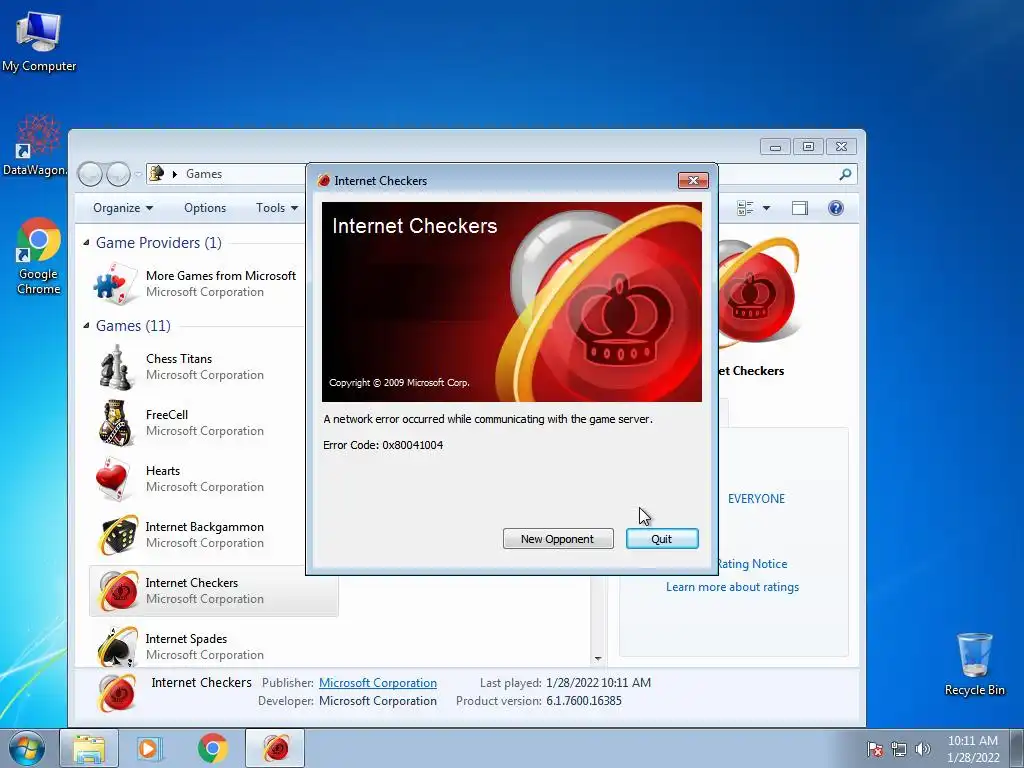Viewport: 1024px width, 768px height.
Task: Select the Recycle Bin desktop icon
Action: [x=974, y=664]
